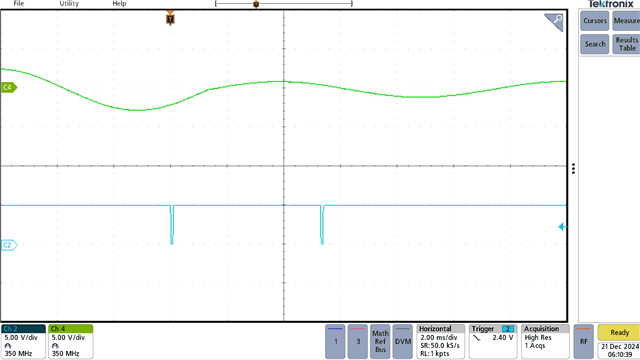The image size is (640, 360).
Task: Open the Horizontal settings badge
Action: [x=440, y=342]
